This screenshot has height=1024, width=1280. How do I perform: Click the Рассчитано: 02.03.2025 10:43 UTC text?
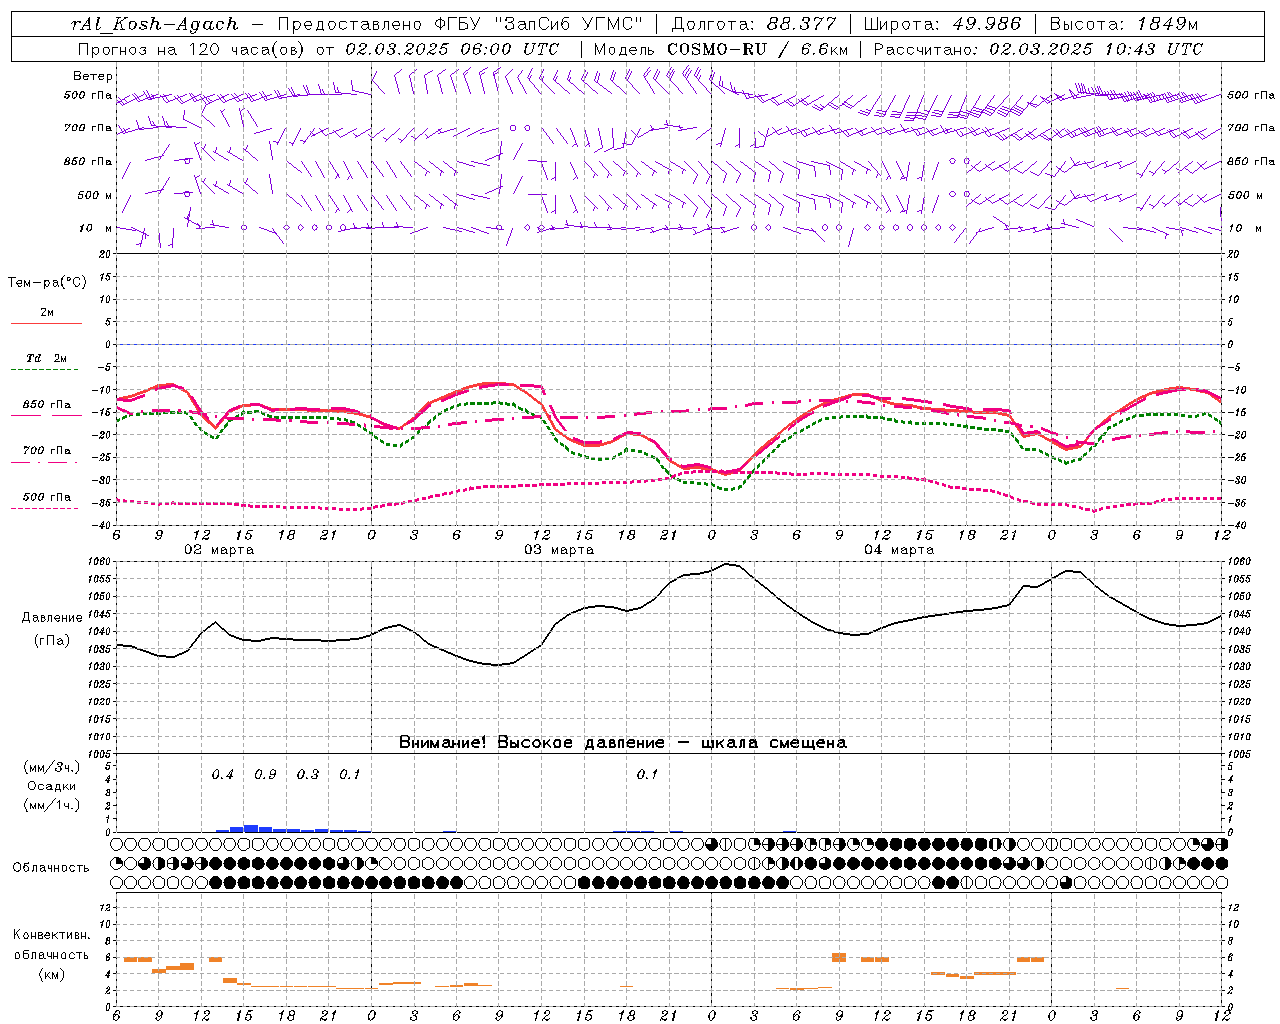pyautogui.click(x=1038, y=49)
